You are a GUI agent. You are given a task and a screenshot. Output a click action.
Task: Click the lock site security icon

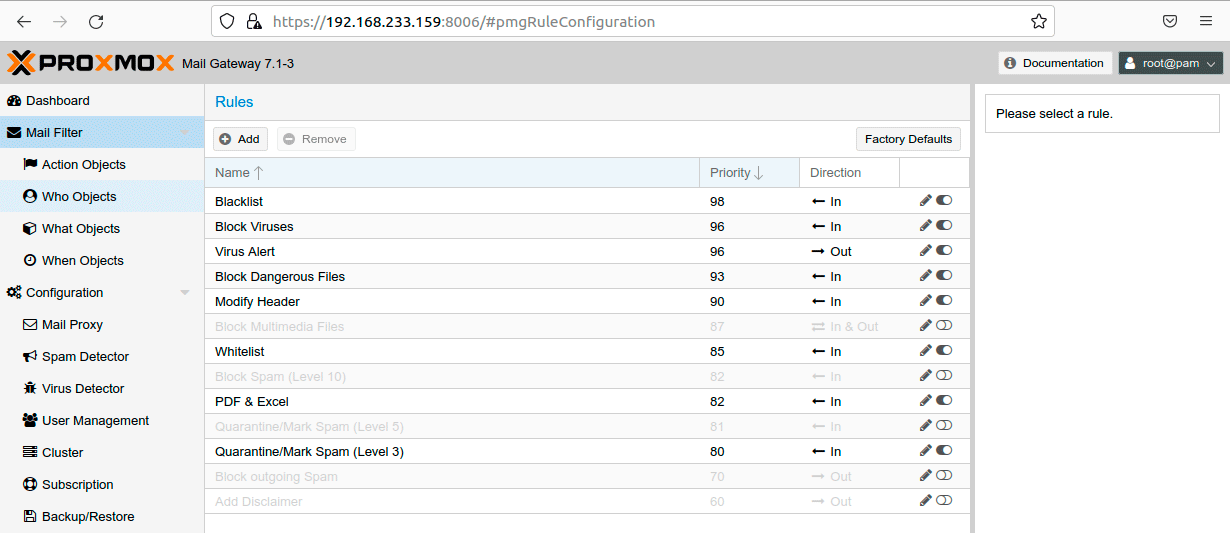pos(254,21)
